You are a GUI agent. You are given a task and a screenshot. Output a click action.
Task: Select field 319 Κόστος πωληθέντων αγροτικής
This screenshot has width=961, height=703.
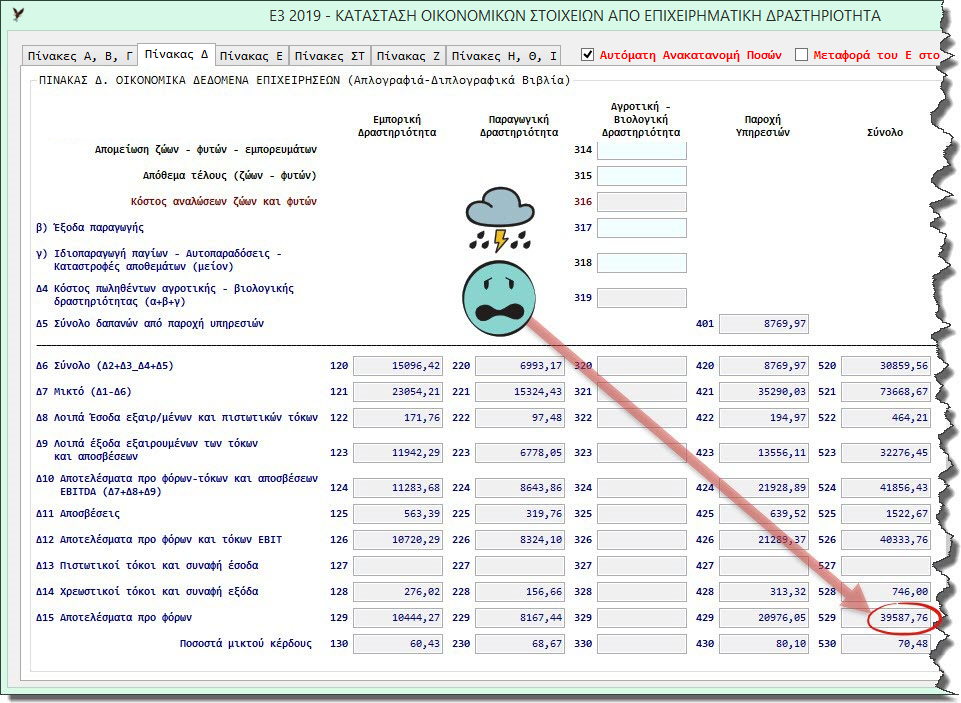tap(642, 298)
